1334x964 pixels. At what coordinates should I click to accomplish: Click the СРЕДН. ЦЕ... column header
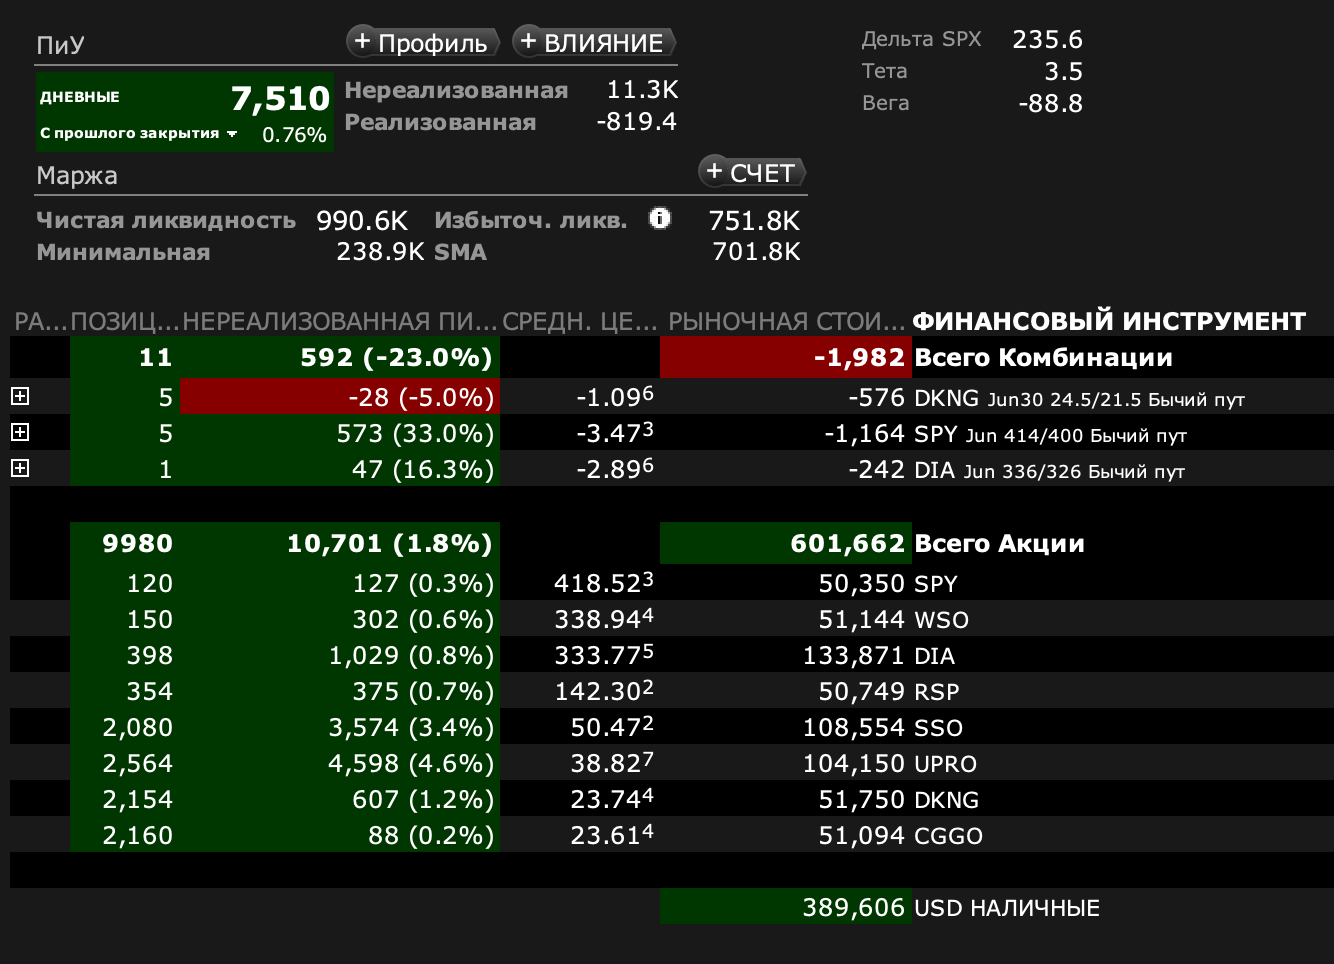coord(580,321)
